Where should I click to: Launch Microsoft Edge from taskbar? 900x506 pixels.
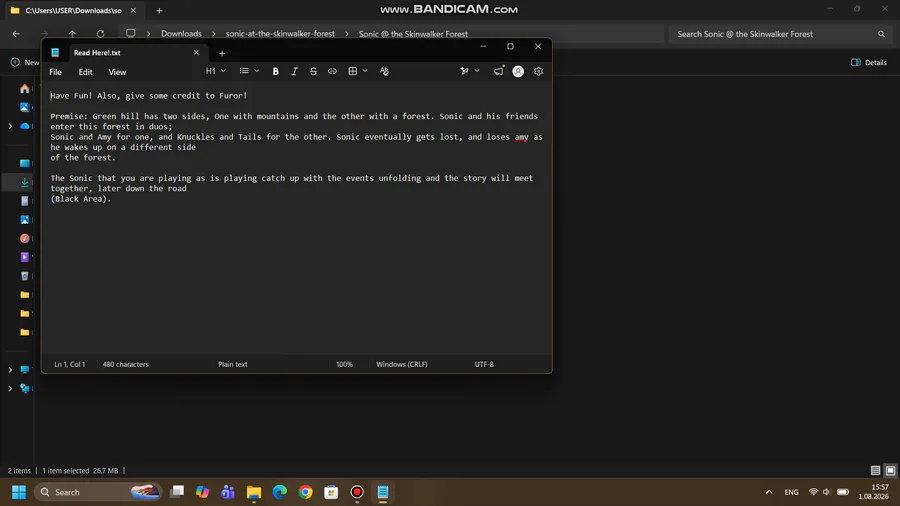pos(280,492)
